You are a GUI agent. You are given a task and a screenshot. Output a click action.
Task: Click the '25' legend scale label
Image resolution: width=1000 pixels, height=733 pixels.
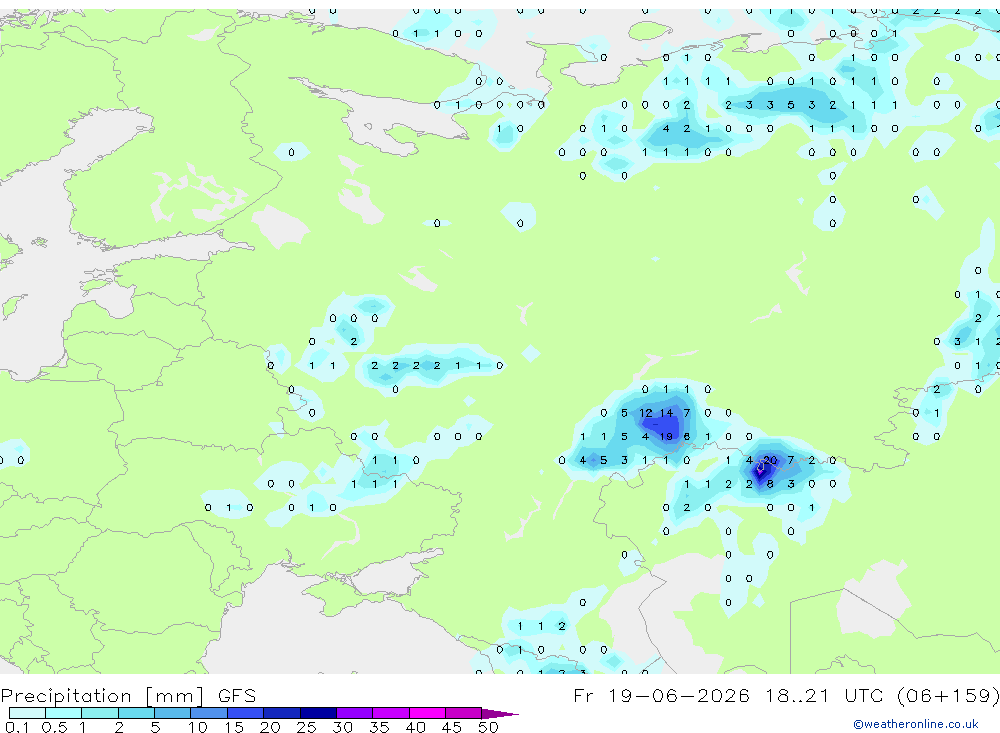306,727
